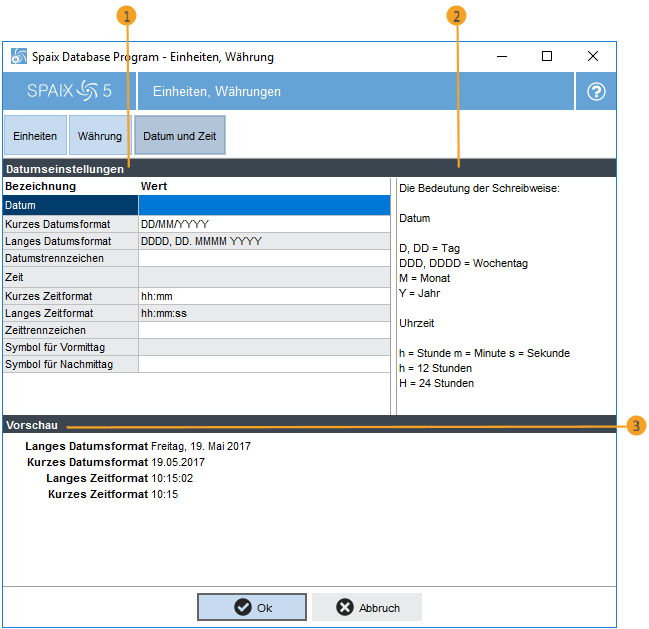649x629 pixels.
Task: Click the X icon on Abbruch button
Action: click(x=344, y=607)
